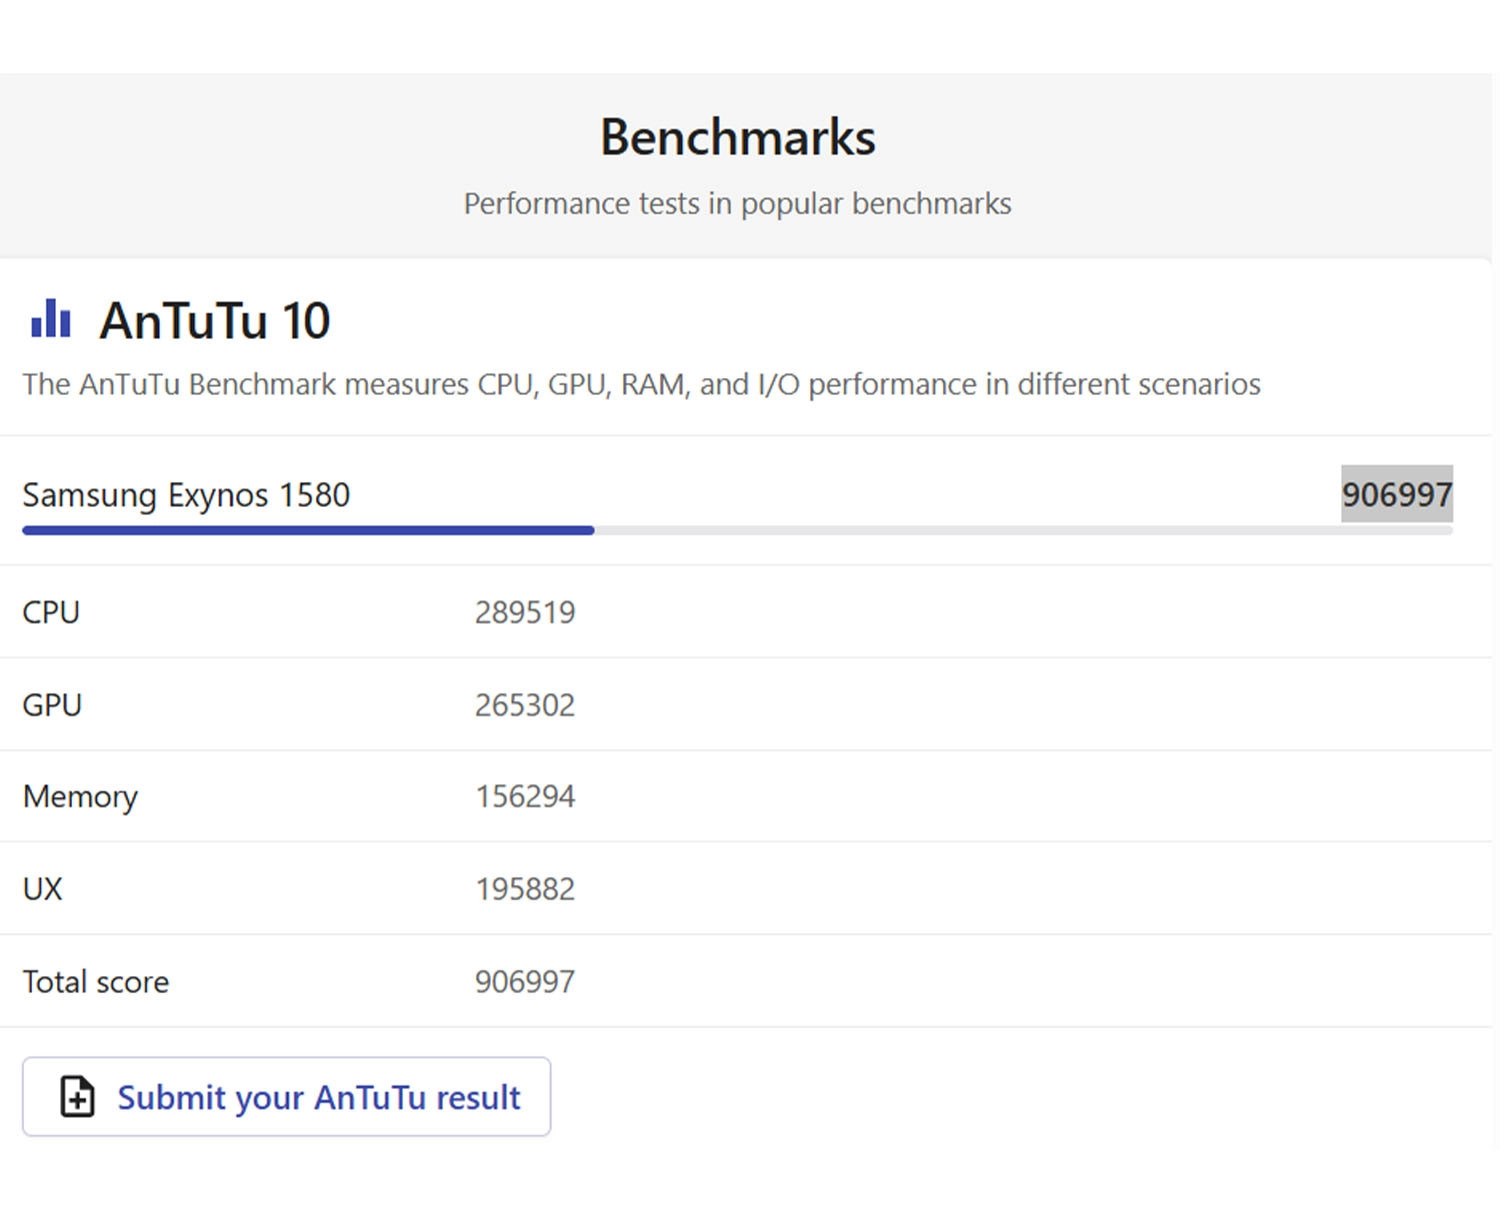Viewport: 1500px width, 1225px height.
Task: Select the Memory score 156294
Action: 525,797
